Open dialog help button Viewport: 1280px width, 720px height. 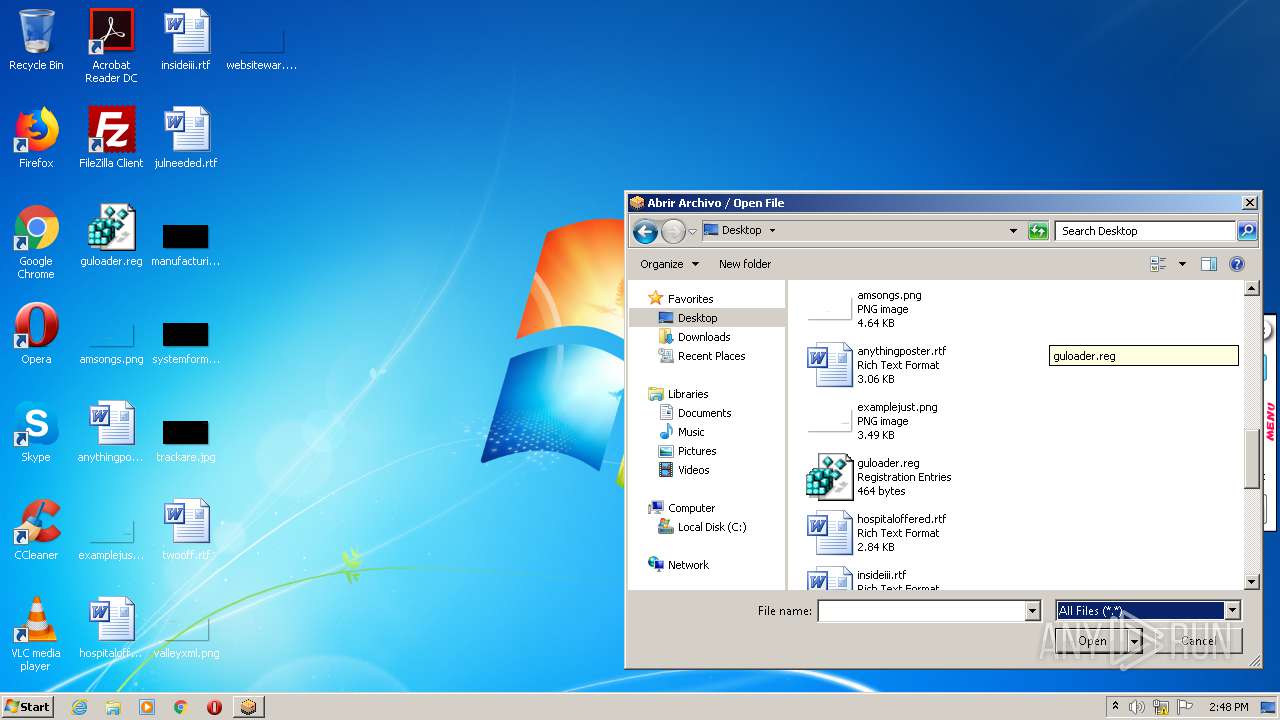[1237, 264]
